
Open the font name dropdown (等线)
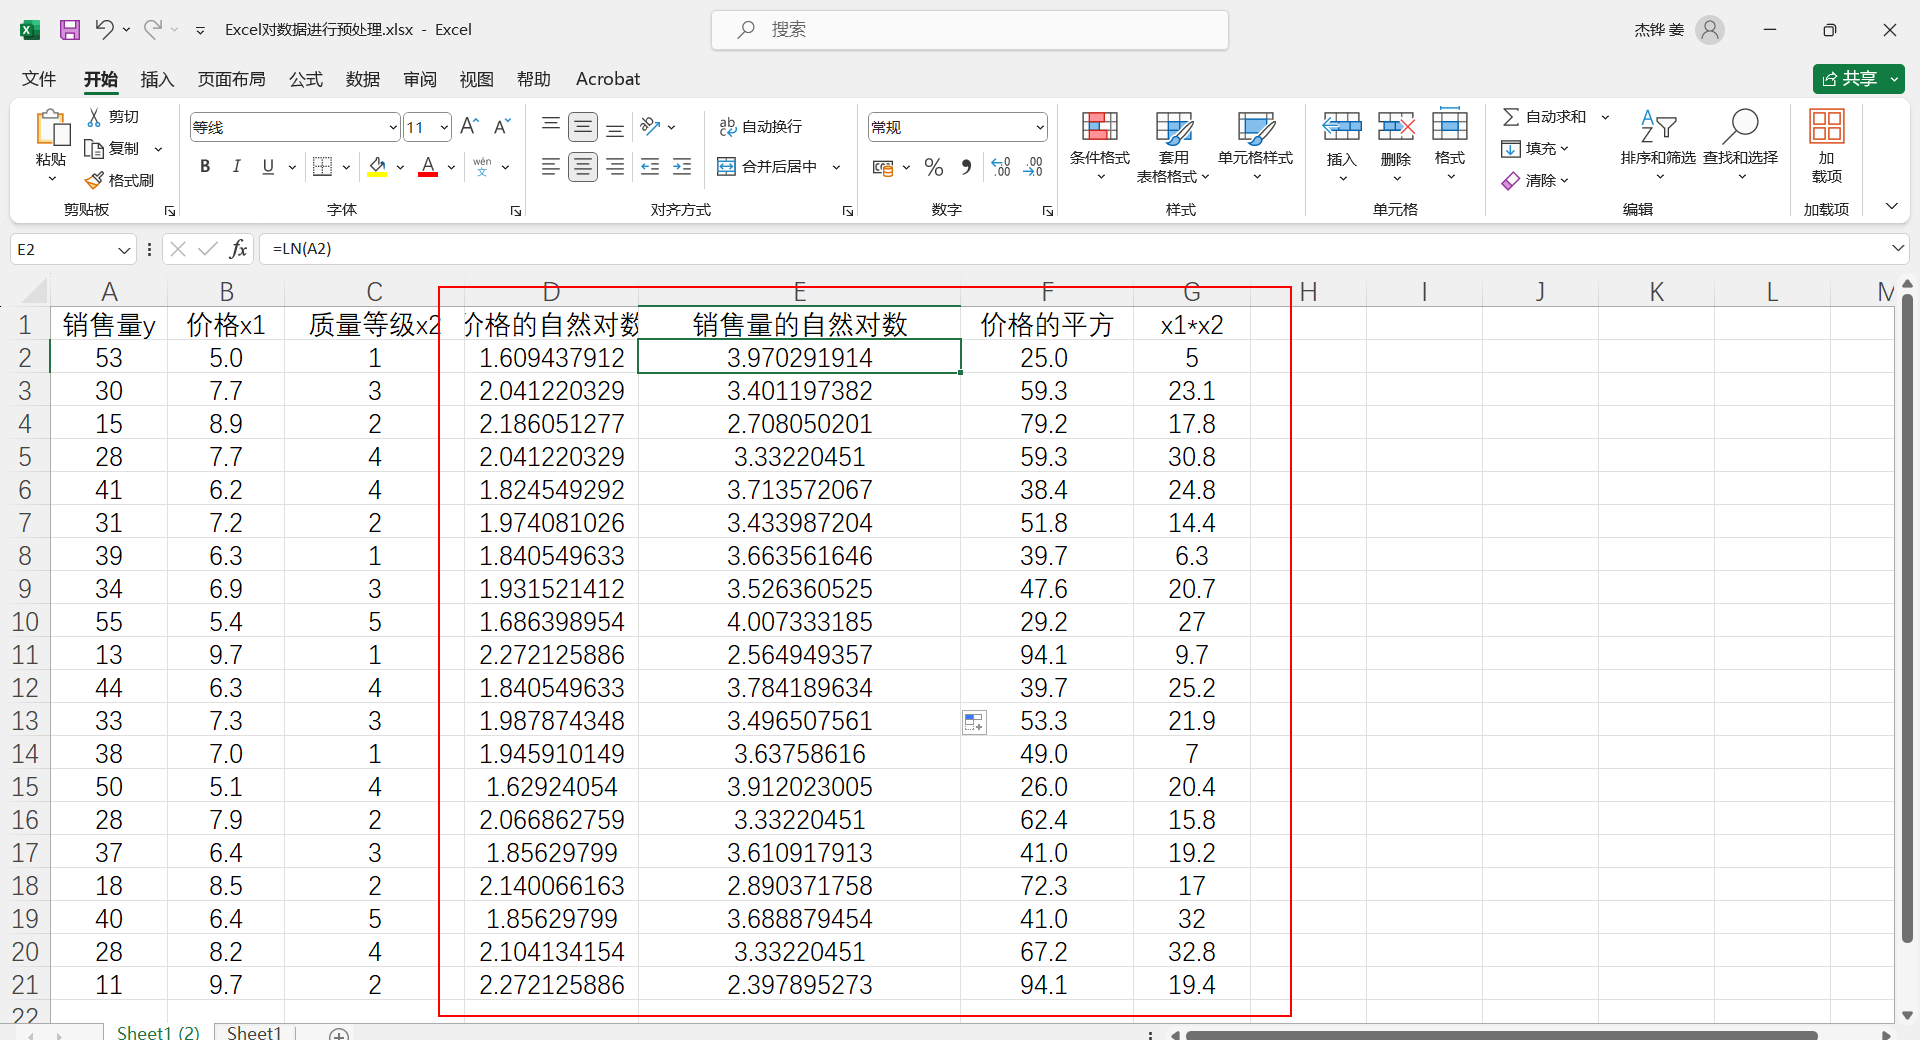tap(392, 127)
